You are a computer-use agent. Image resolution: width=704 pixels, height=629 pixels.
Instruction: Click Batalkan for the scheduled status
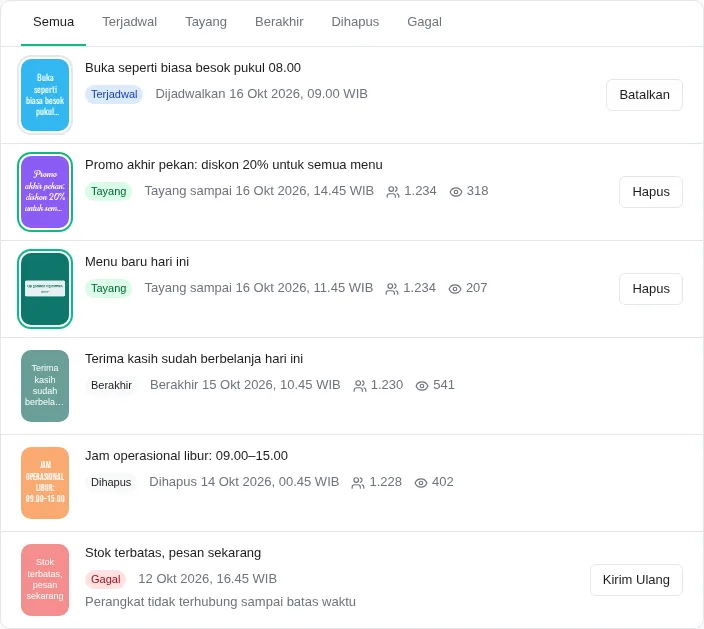[644, 95]
